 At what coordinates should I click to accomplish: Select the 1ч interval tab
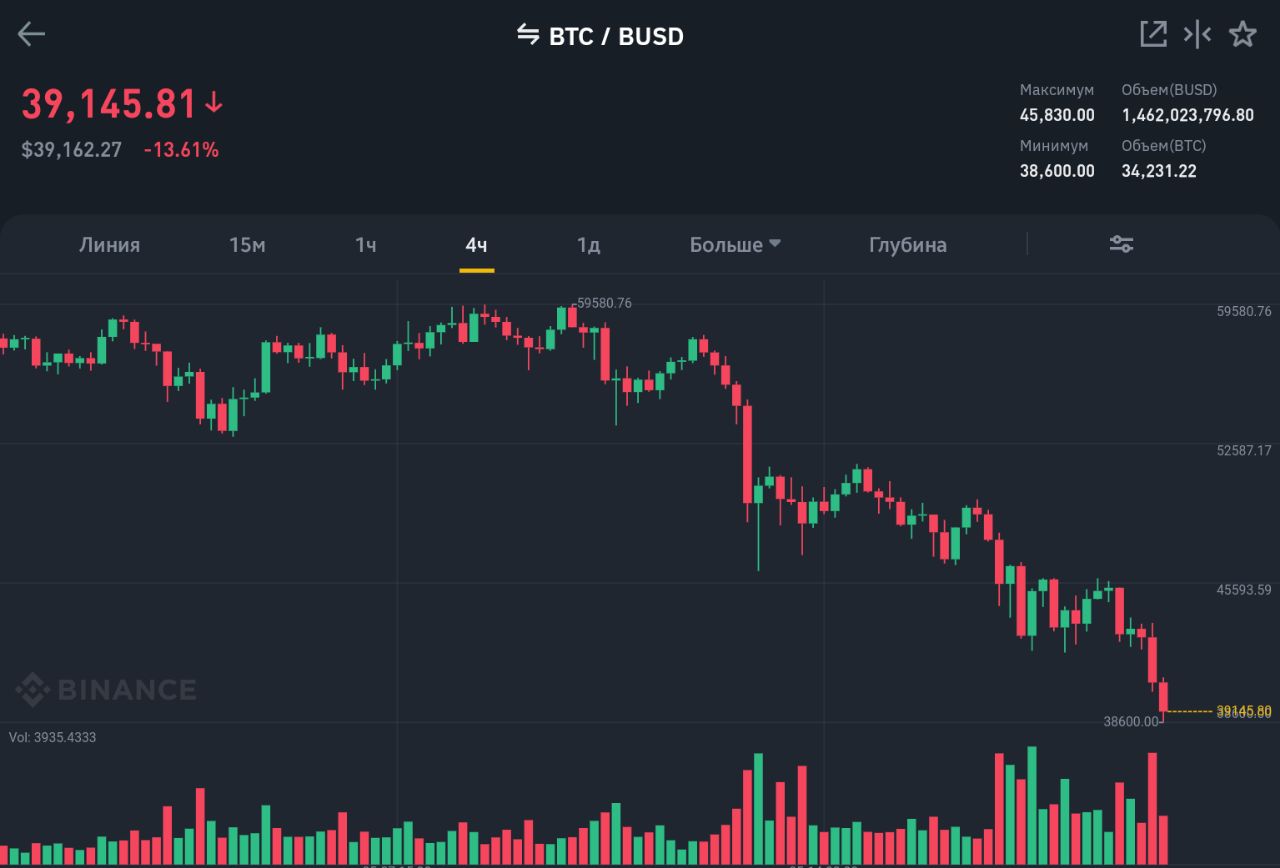click(365, 245)
